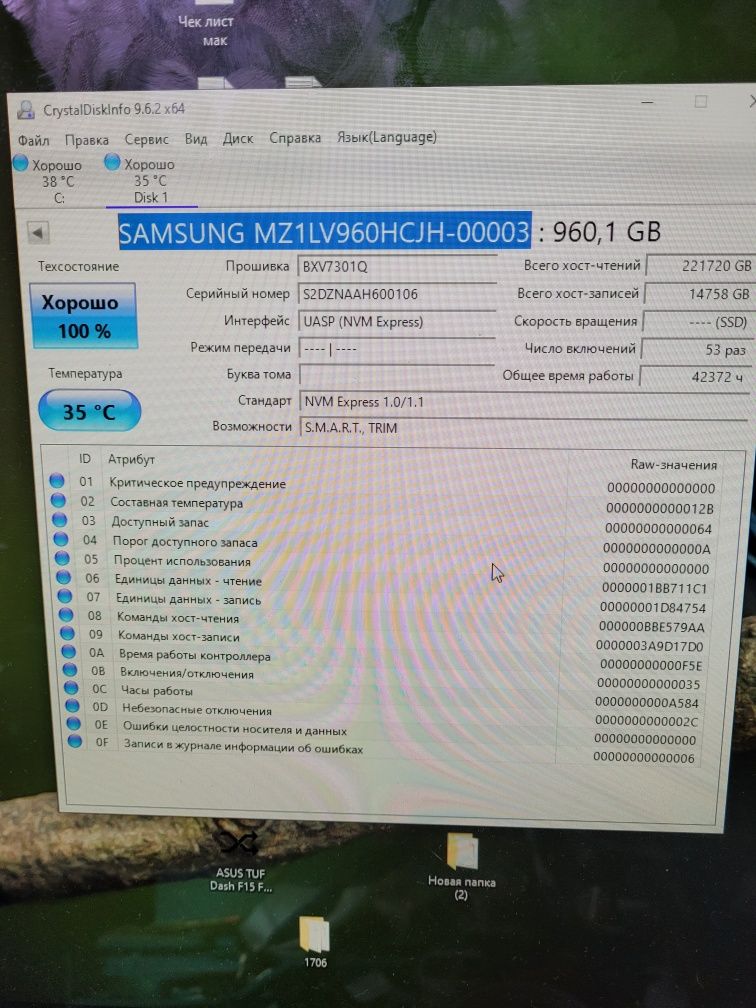The width and height of the screenshot is (756, 1008).
Task: Click status circle for Единицы данных - чтение
Action: (64, 577)
